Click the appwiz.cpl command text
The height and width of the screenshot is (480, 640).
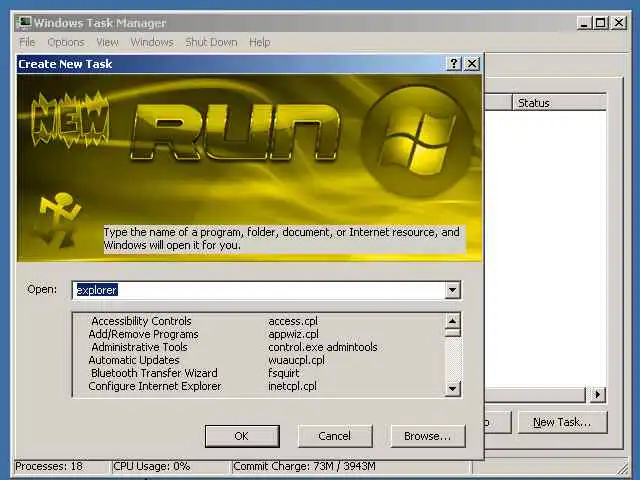(293, 334)
